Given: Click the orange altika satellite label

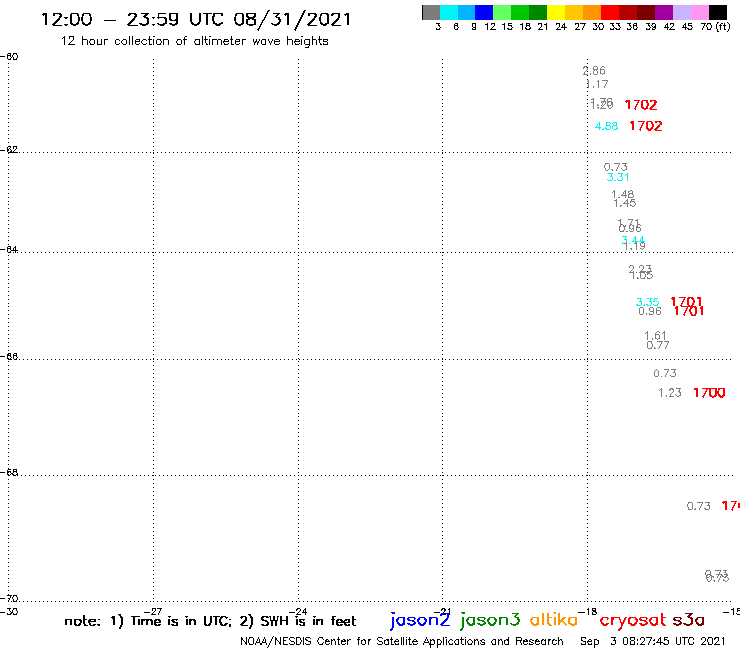Looking at the screenshot, I should click(x=554, y=620).
